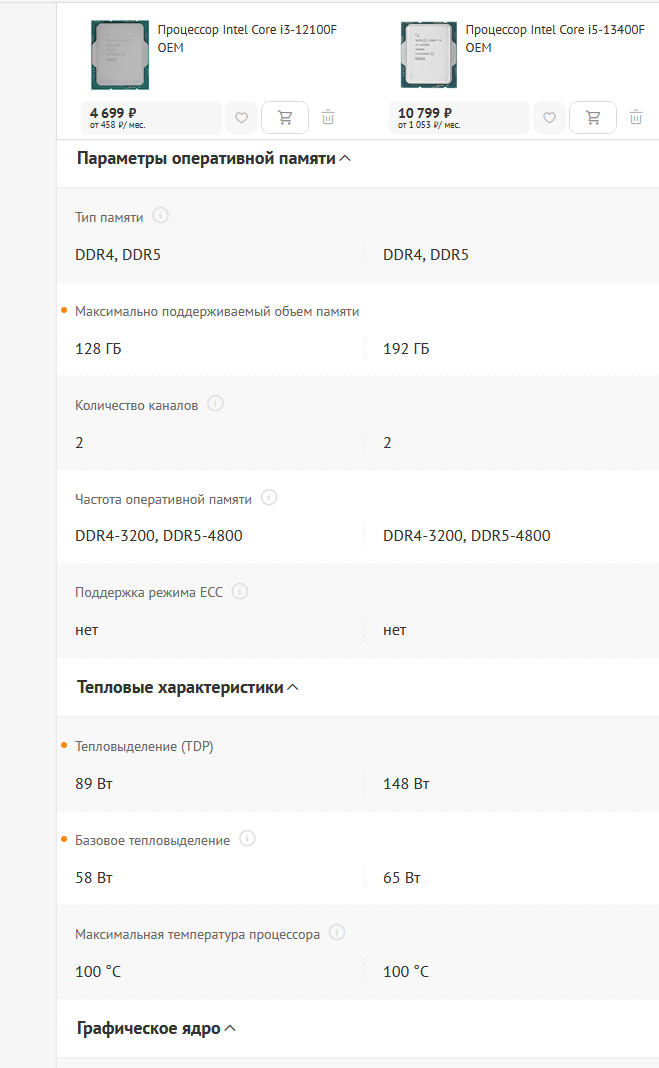Open Процессор Intel Core i3-12100F OEM link
Screen dimensions: 659x1068
click(247, 39)
